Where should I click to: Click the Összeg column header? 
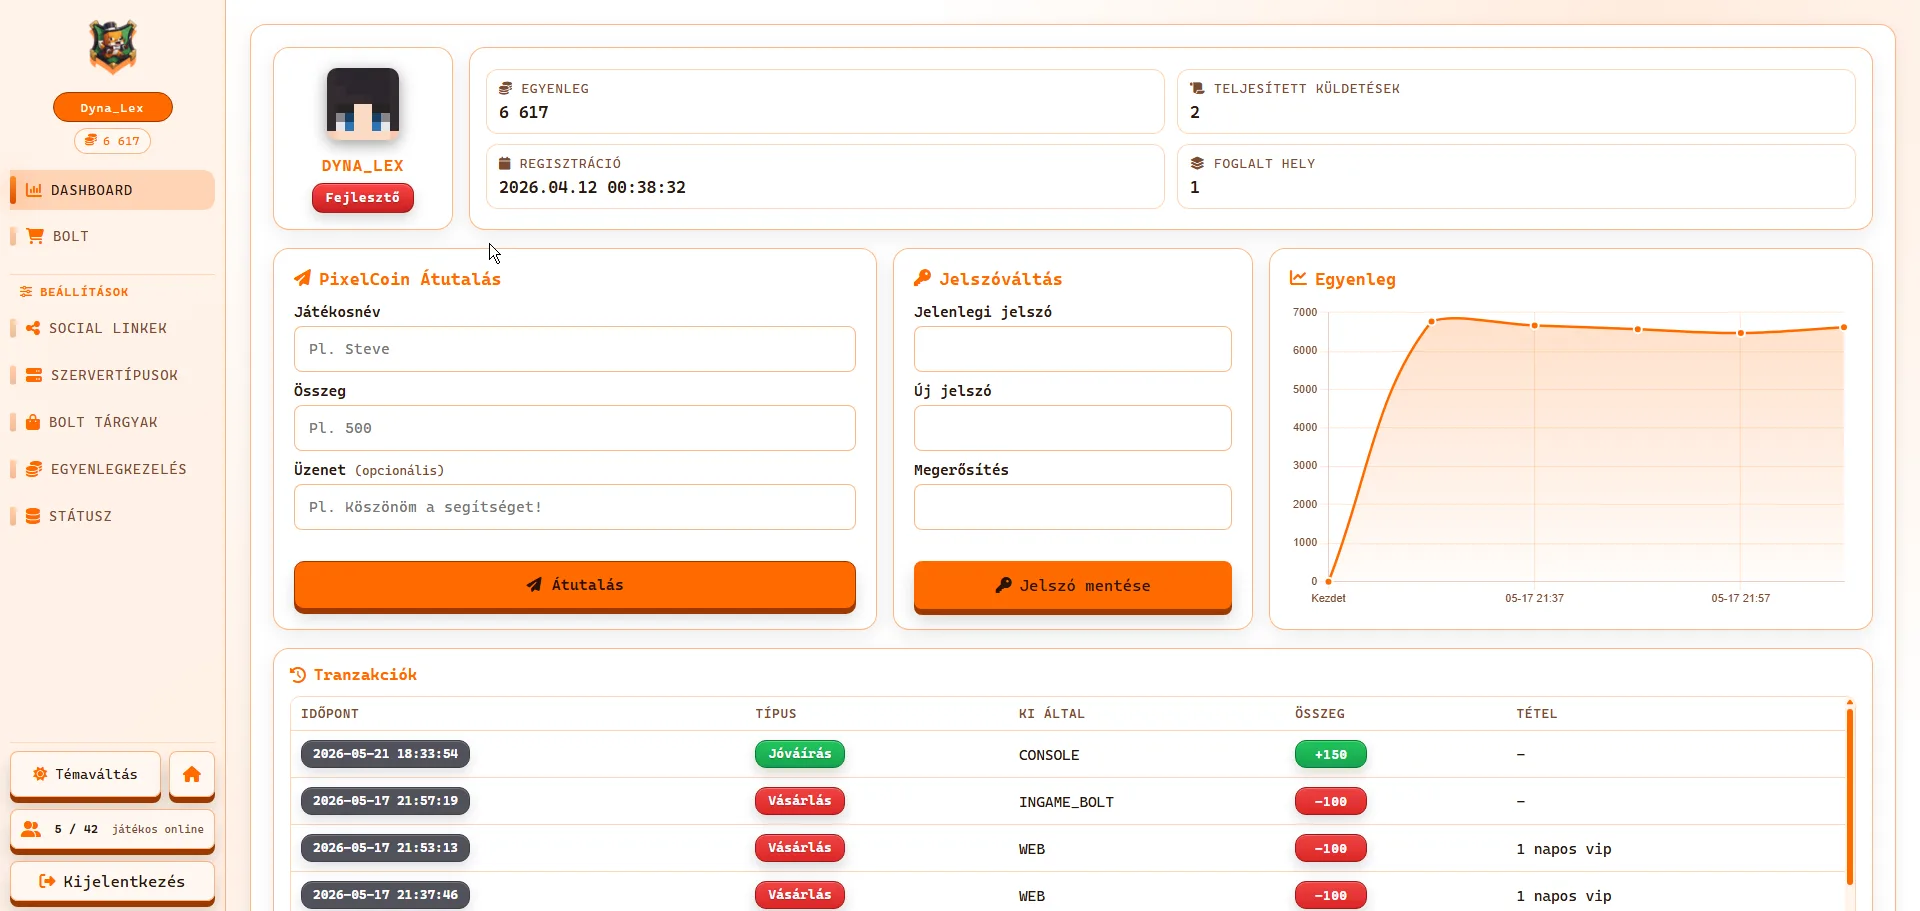[x=1320, y=714]
